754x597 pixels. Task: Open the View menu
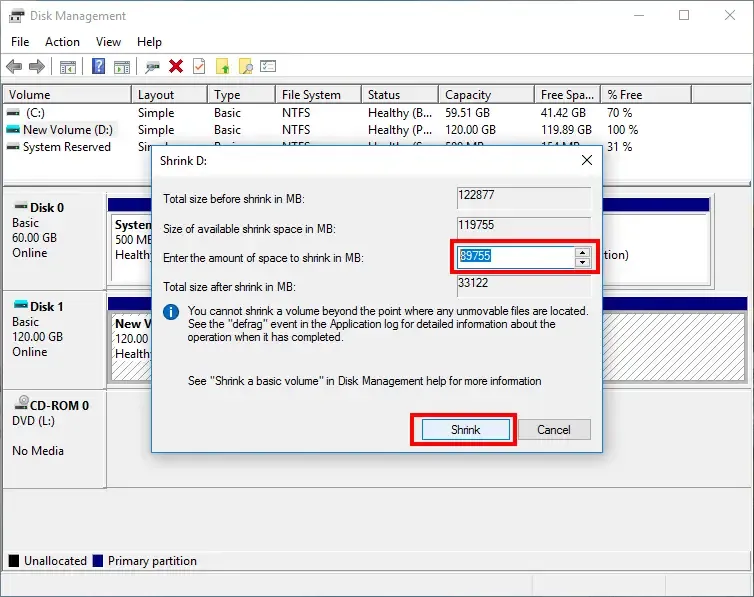[108, 42]
